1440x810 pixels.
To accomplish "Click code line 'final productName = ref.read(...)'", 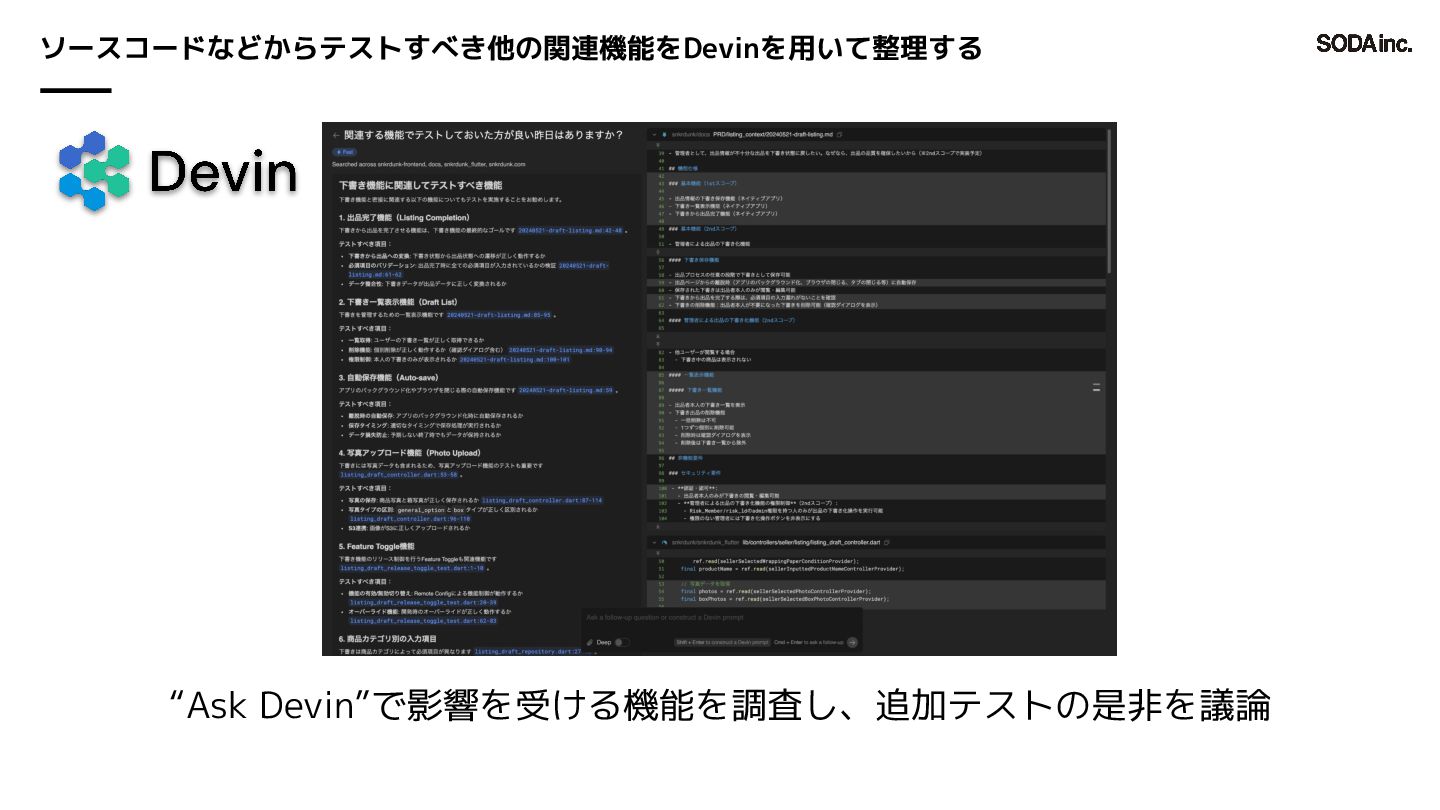I will point(792,568).
